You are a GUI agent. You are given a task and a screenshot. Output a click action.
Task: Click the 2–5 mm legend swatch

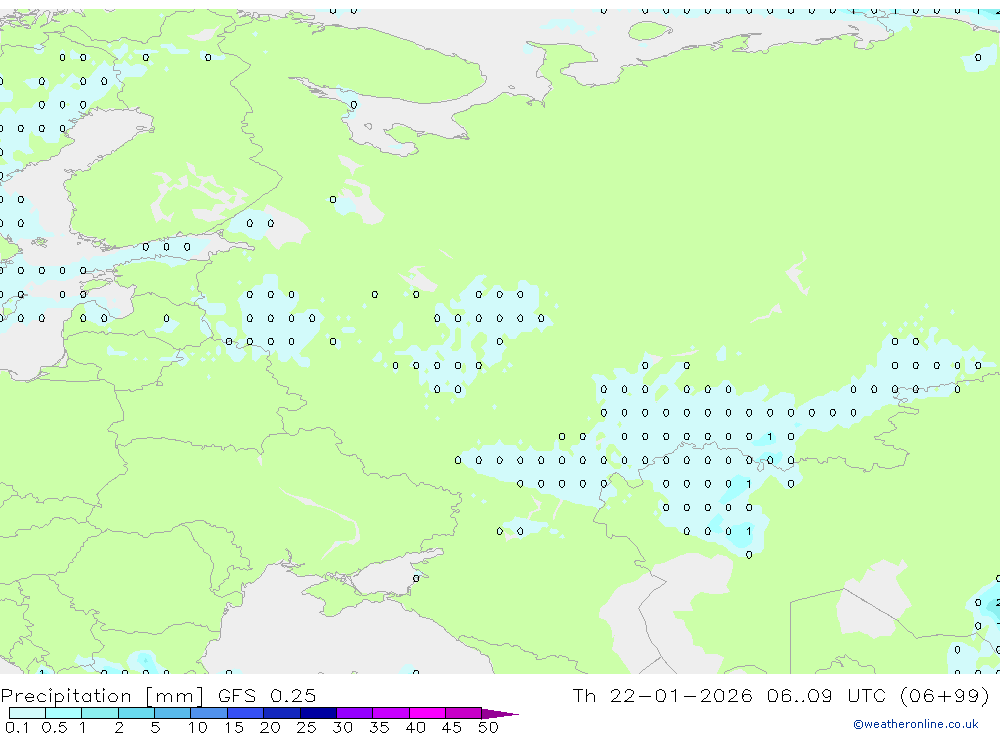[136, 713]
